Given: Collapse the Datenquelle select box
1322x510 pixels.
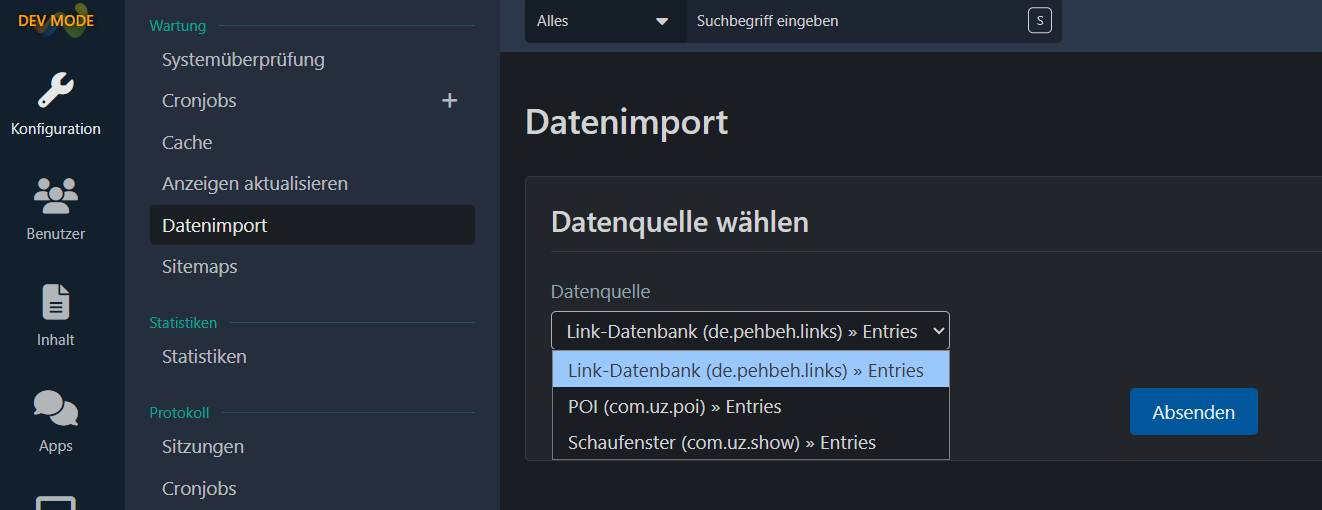Looking at the screenshot, I should [749, 330].
